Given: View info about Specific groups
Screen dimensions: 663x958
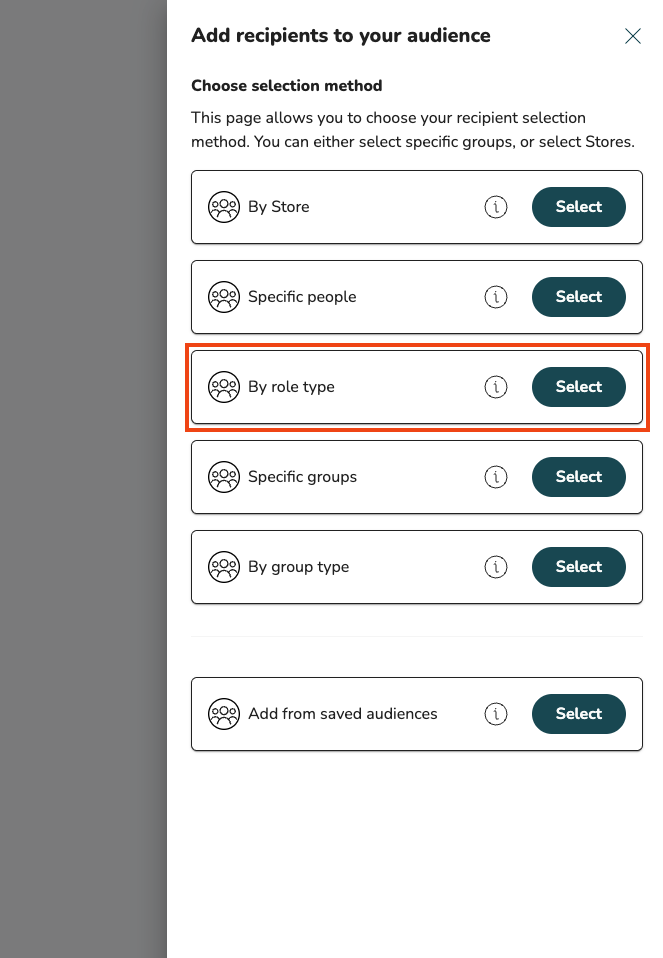Looking at the screenshot, I should [x=496, y=477].
